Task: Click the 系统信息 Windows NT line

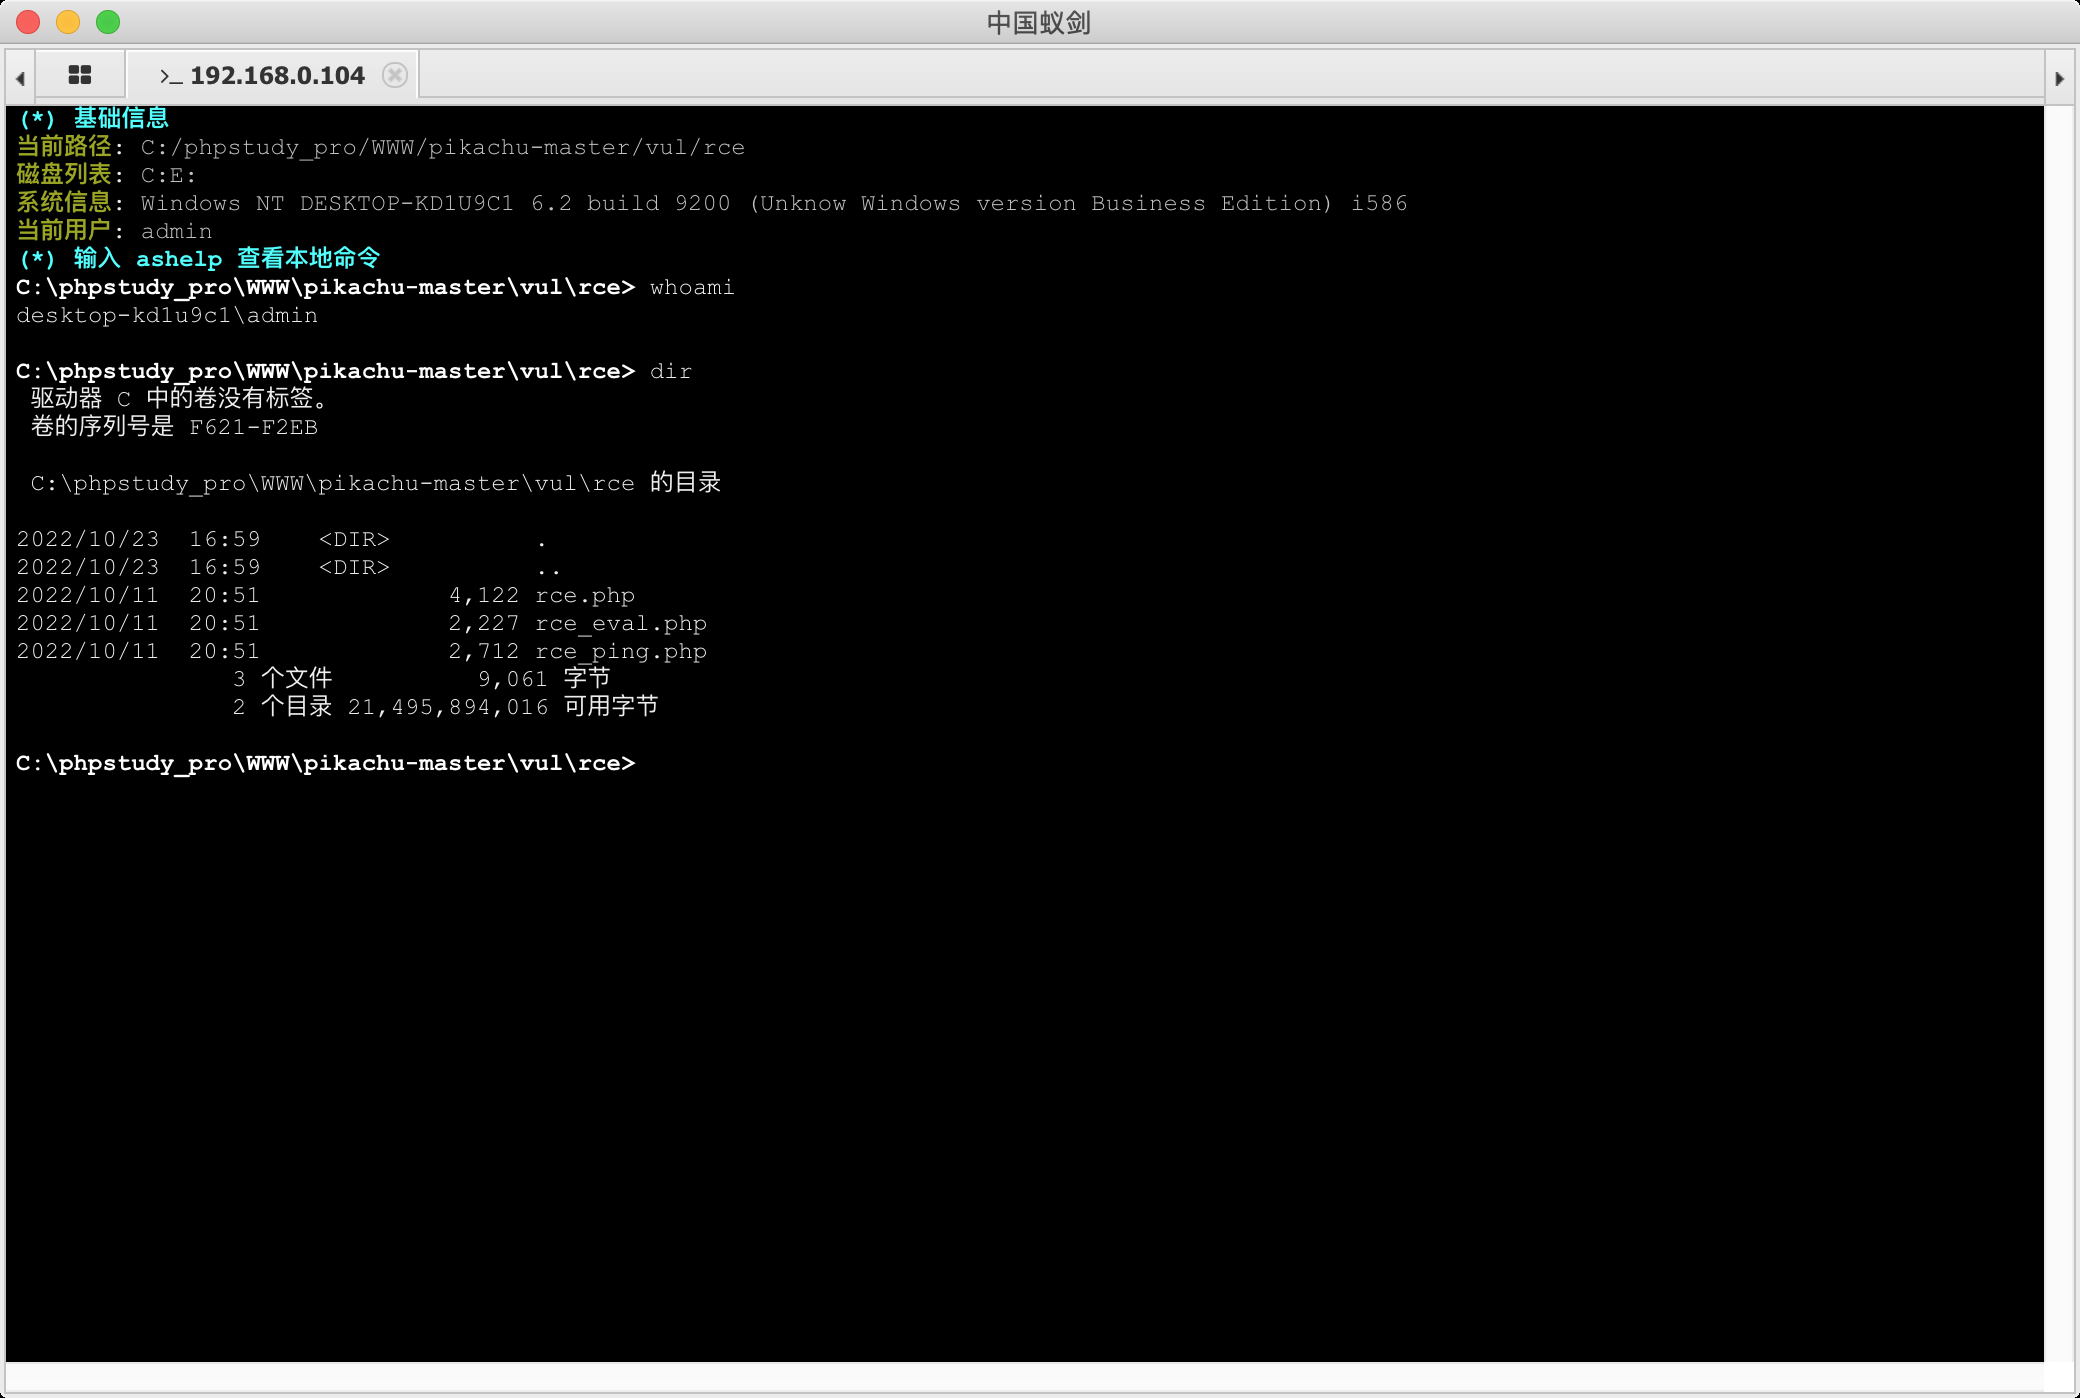Action: 712,203
